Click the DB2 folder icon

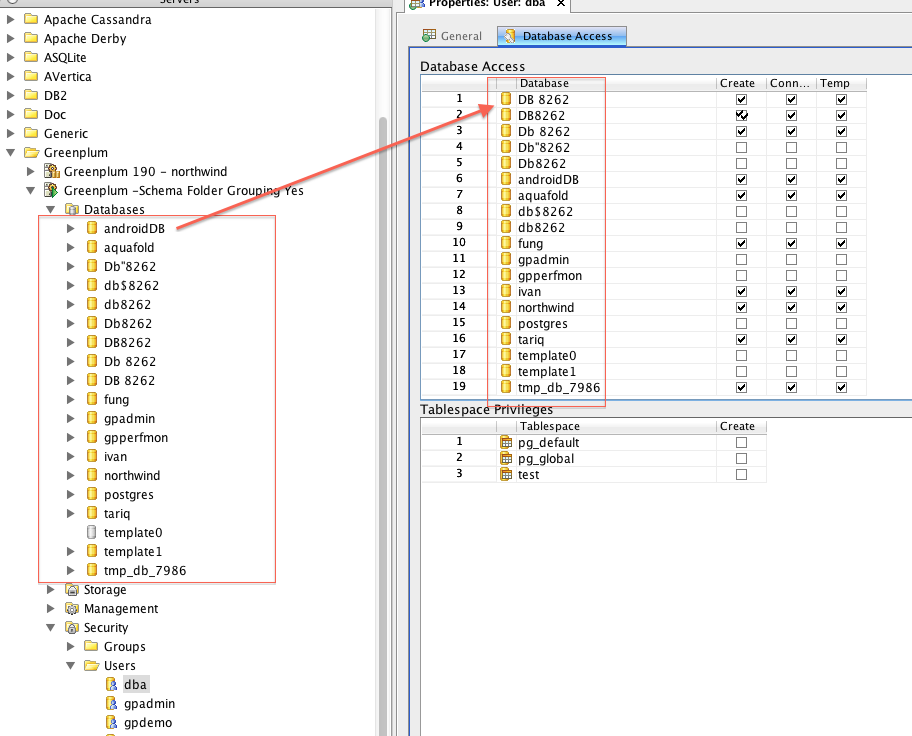click(31, 95)
